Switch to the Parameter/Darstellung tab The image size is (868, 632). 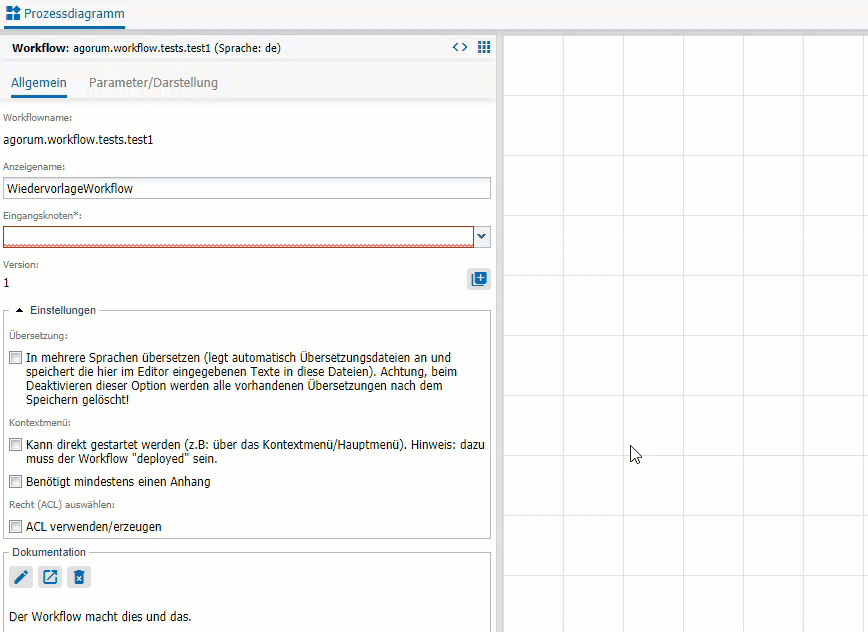153,83
